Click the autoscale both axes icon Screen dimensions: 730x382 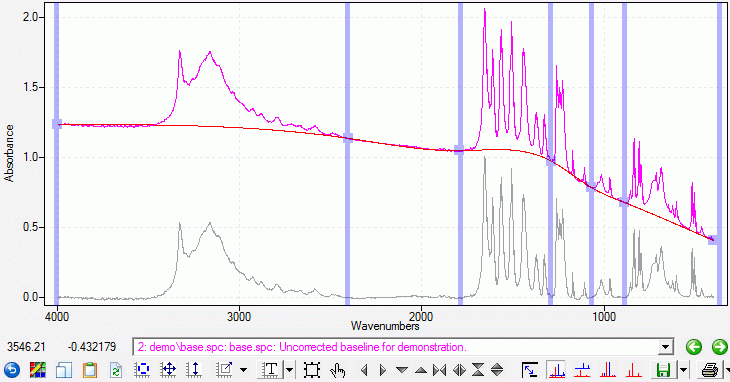tap(168, 370)
